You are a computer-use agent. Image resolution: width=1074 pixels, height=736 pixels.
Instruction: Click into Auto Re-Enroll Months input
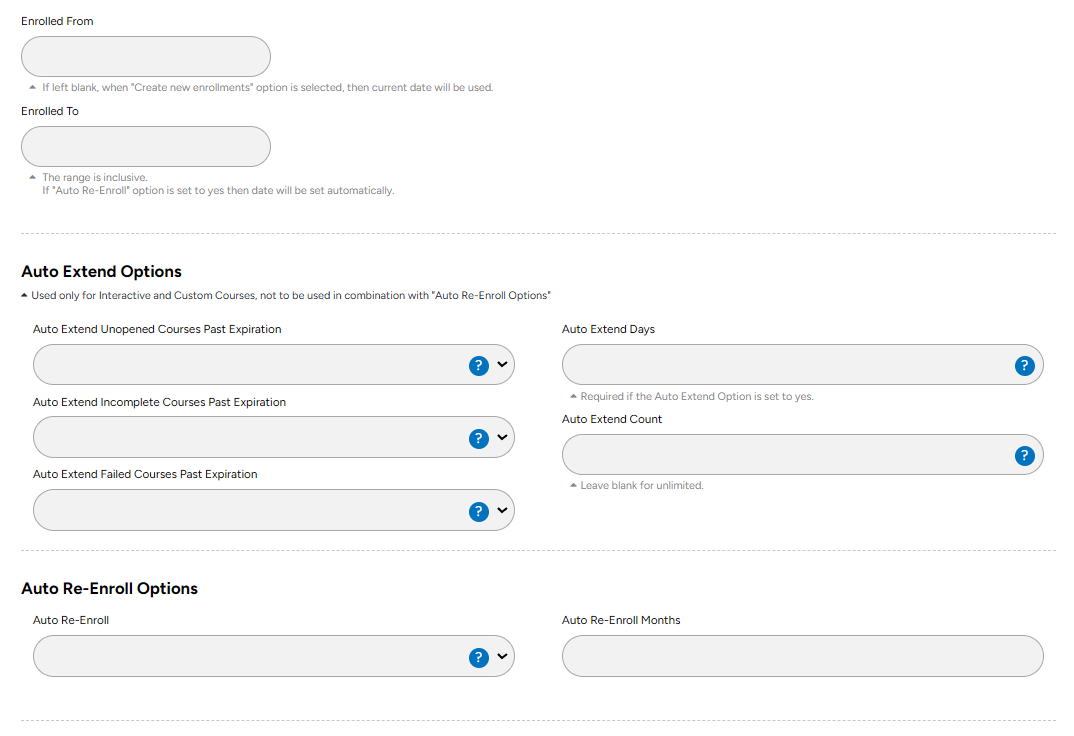803,656
